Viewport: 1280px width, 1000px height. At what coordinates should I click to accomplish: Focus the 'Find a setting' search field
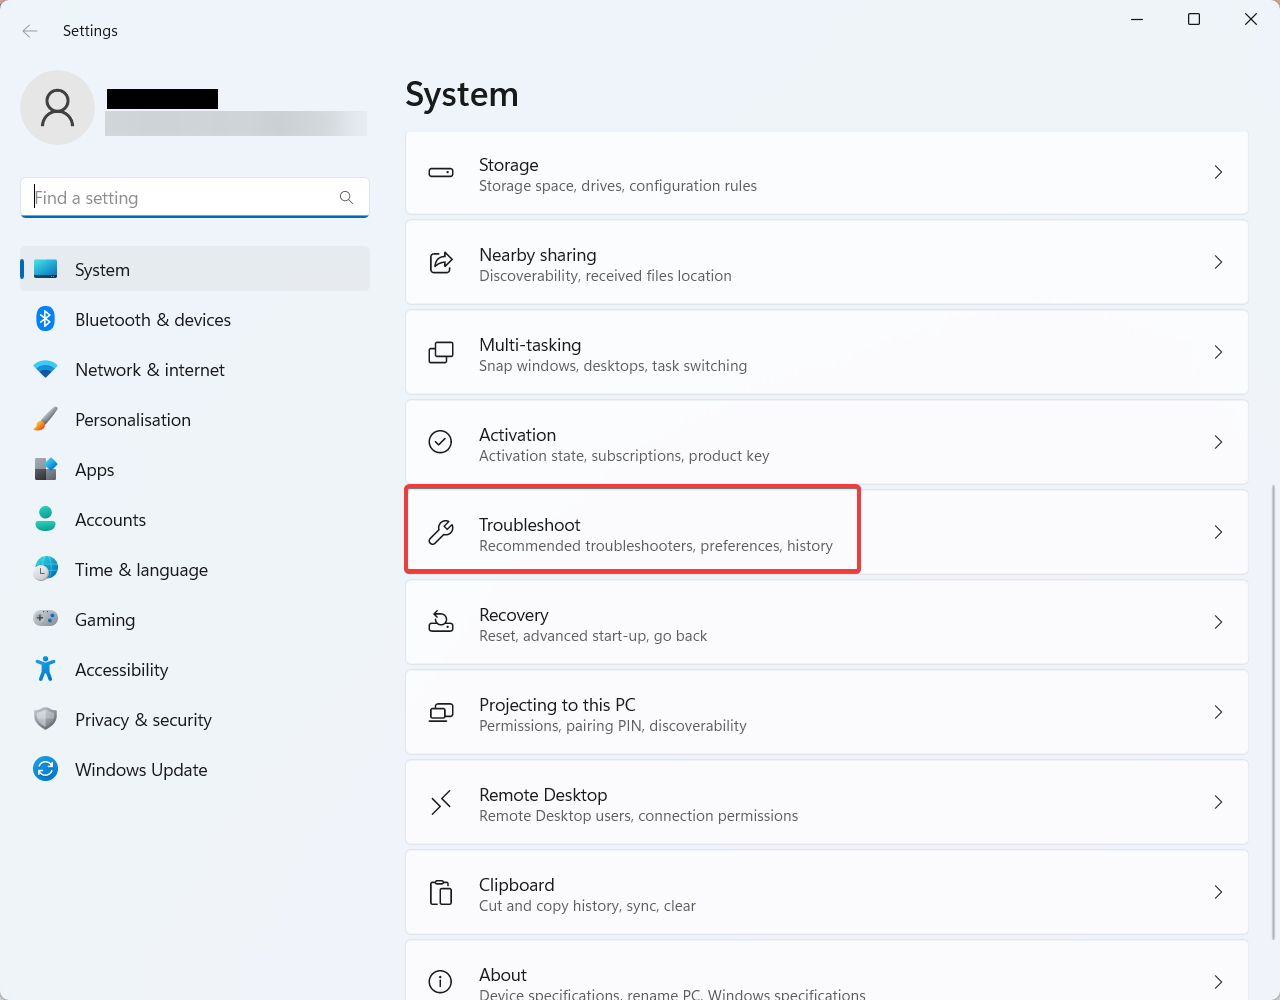pyautogui.click(x=195, y=197)
